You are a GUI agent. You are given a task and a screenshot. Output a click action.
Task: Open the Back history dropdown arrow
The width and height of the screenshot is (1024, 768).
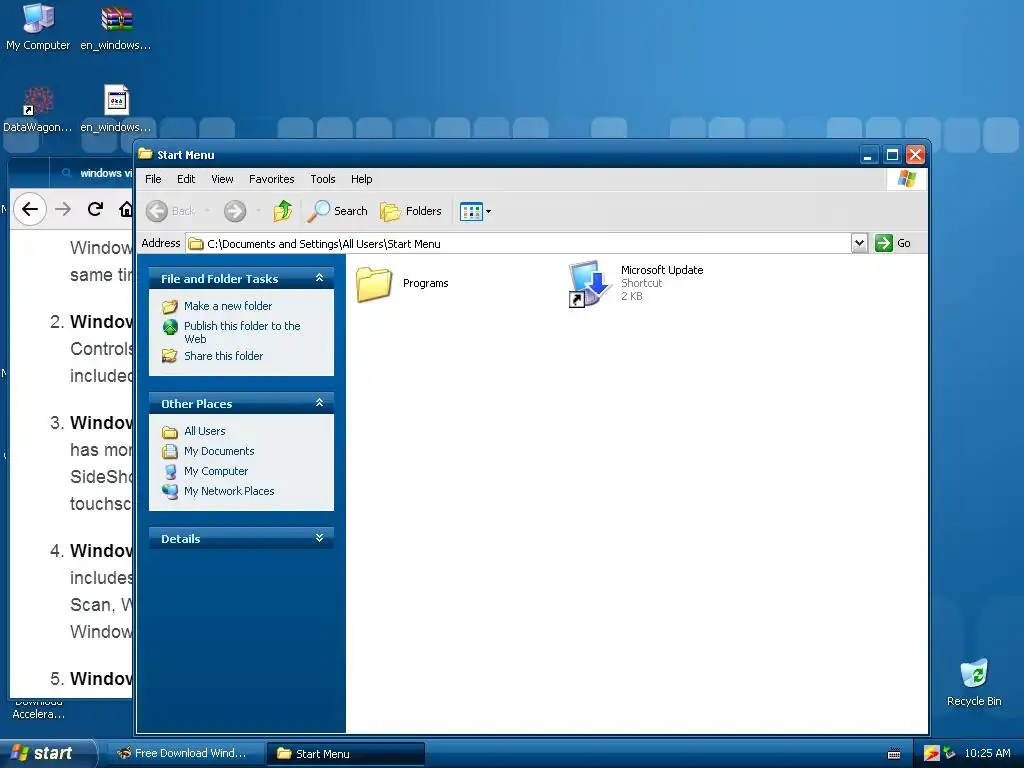(207, 211)
